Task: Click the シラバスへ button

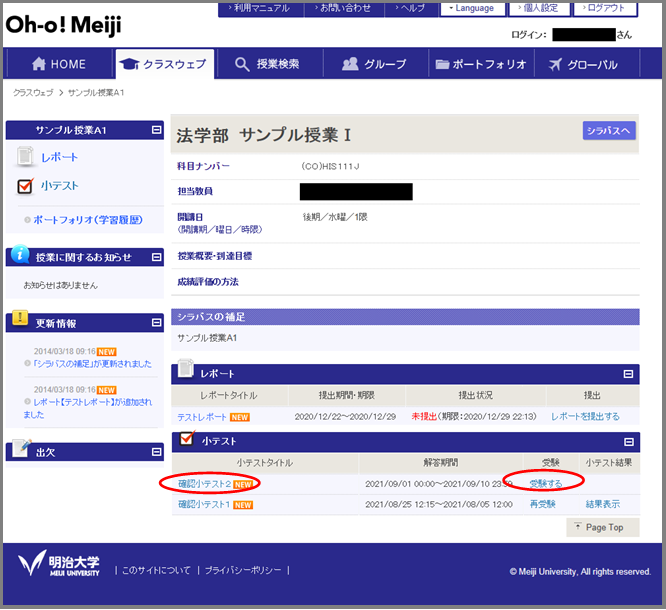Action: coord(609,131)
